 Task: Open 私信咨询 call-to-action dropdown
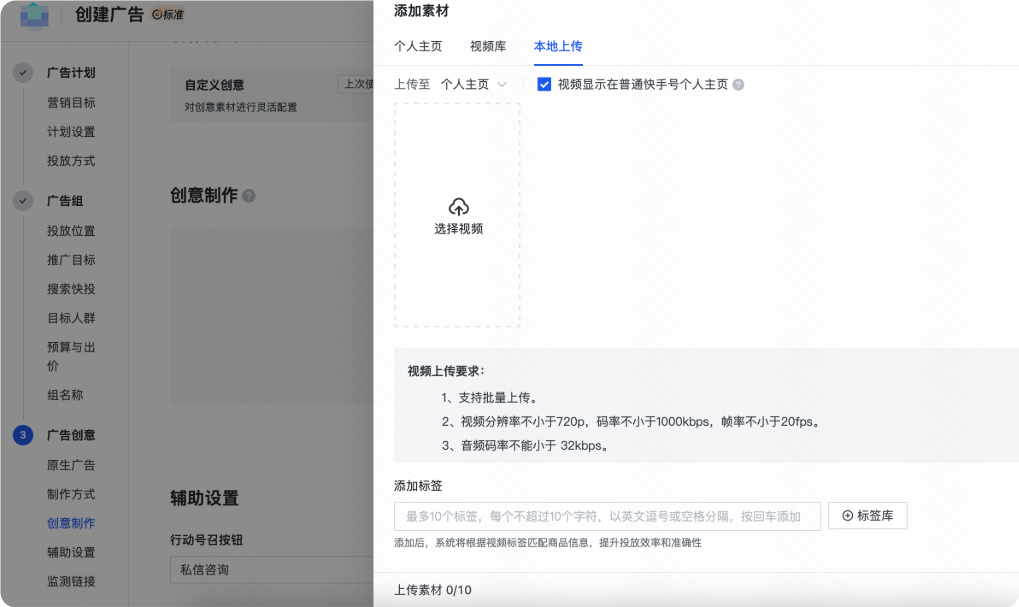pos(272,570)
